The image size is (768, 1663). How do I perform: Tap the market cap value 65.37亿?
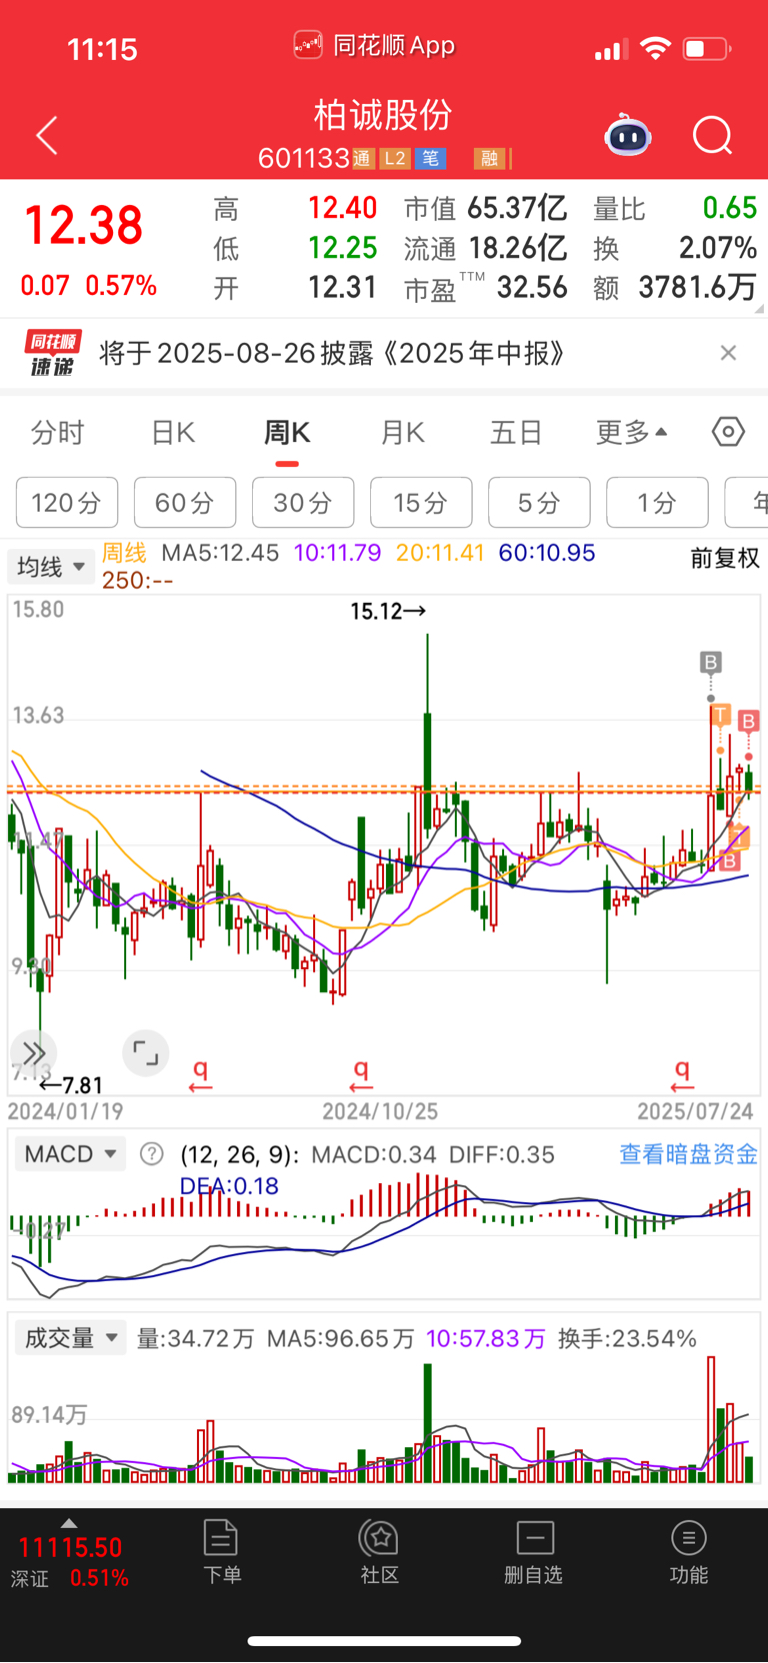pos(516,208)
